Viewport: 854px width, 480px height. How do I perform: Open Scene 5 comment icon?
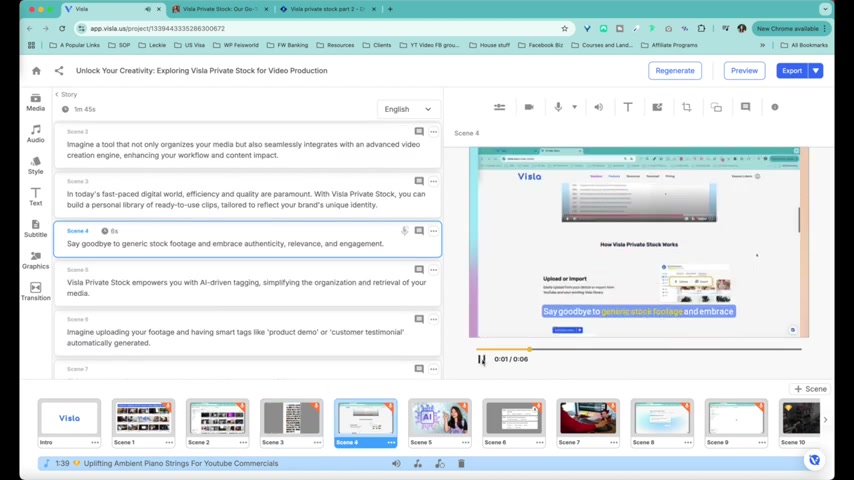(419, 270)
